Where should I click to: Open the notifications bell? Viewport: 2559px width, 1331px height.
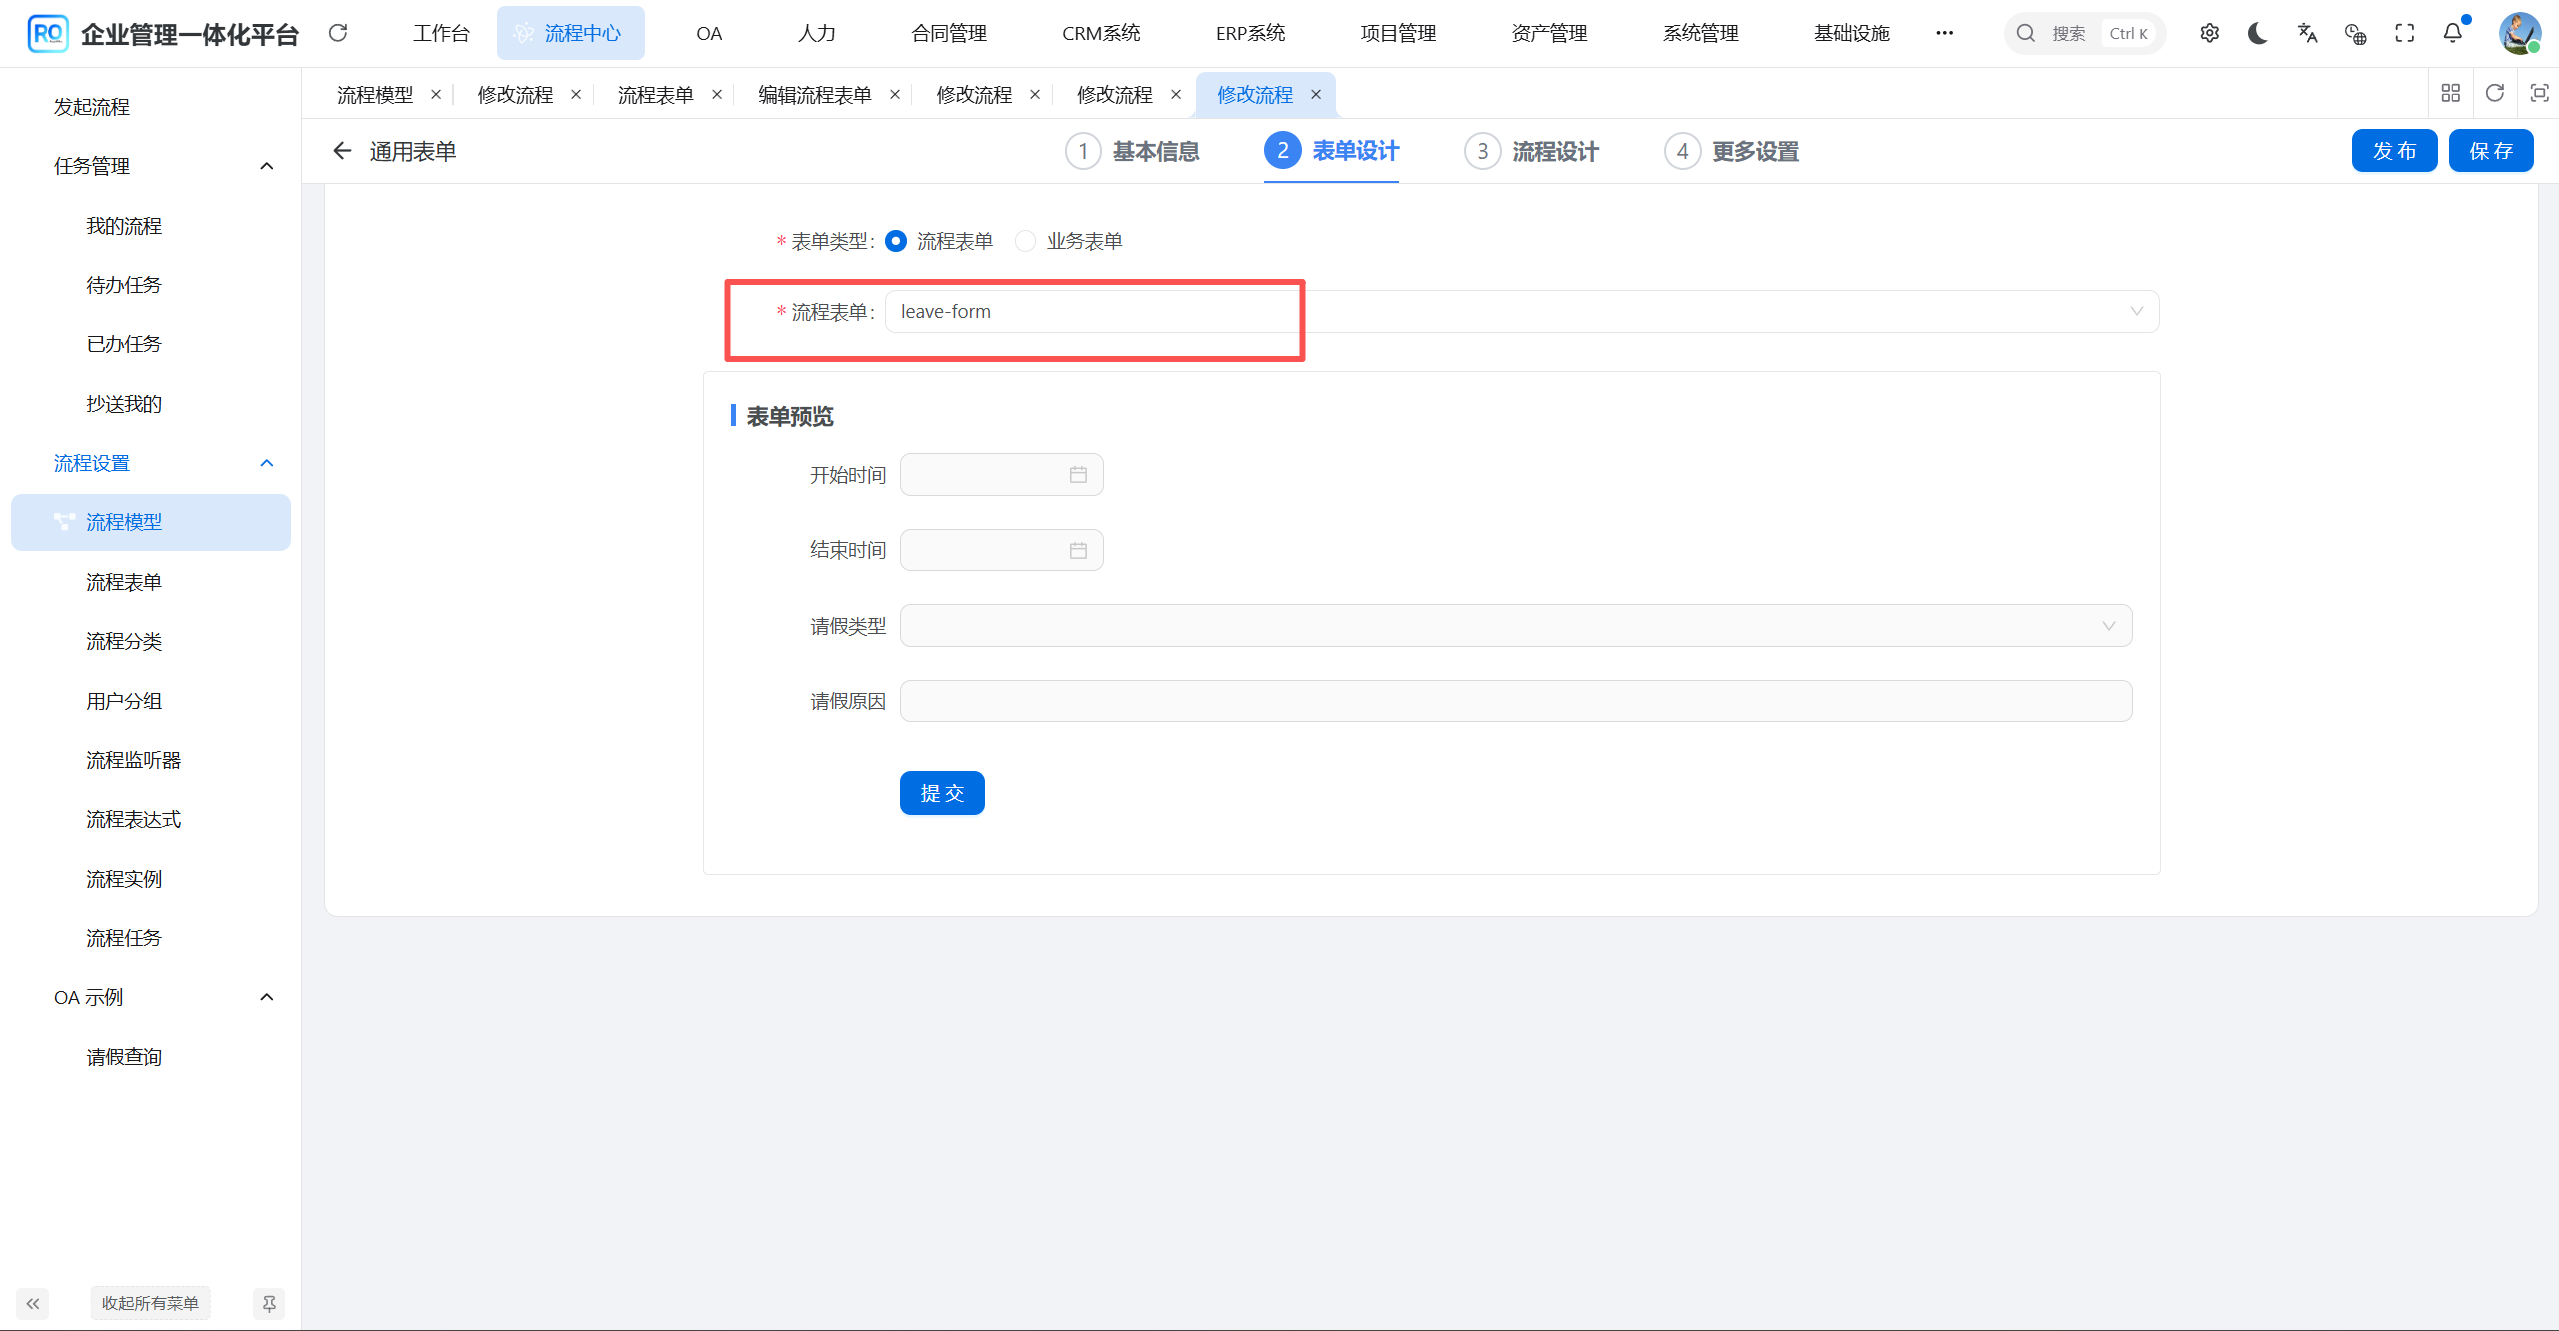click(2453, 33)
